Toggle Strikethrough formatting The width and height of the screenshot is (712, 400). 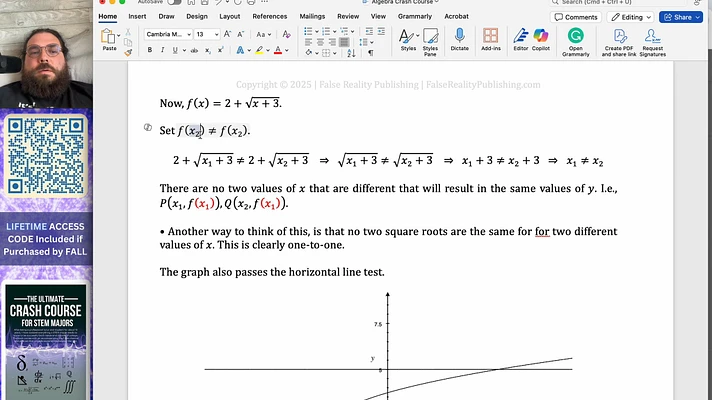click(194, 51)
